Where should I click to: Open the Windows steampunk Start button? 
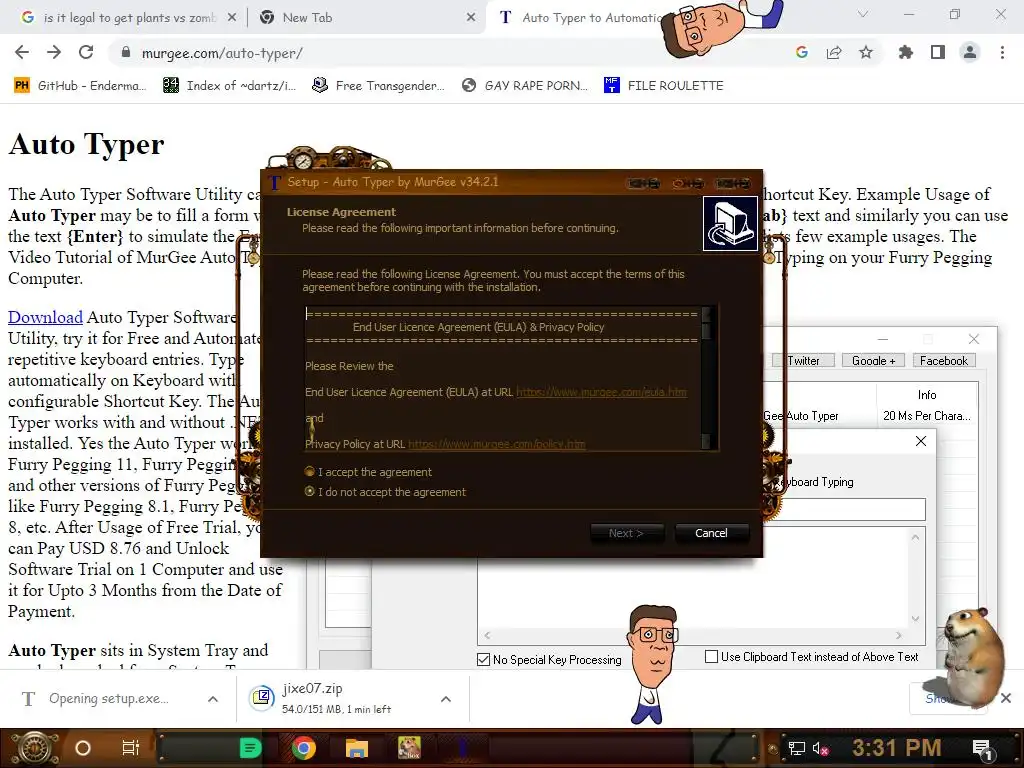(x=34, y=748)
